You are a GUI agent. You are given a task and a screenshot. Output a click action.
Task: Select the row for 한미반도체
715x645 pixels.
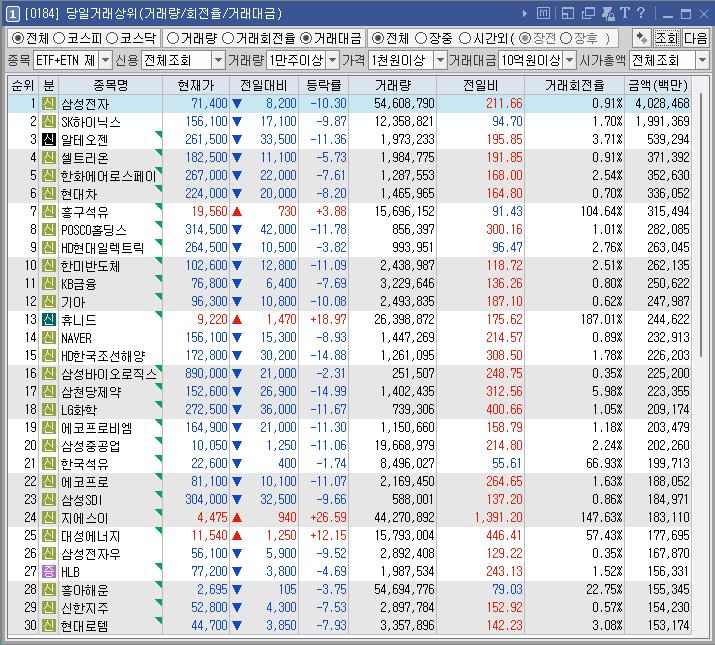[349, 265]
